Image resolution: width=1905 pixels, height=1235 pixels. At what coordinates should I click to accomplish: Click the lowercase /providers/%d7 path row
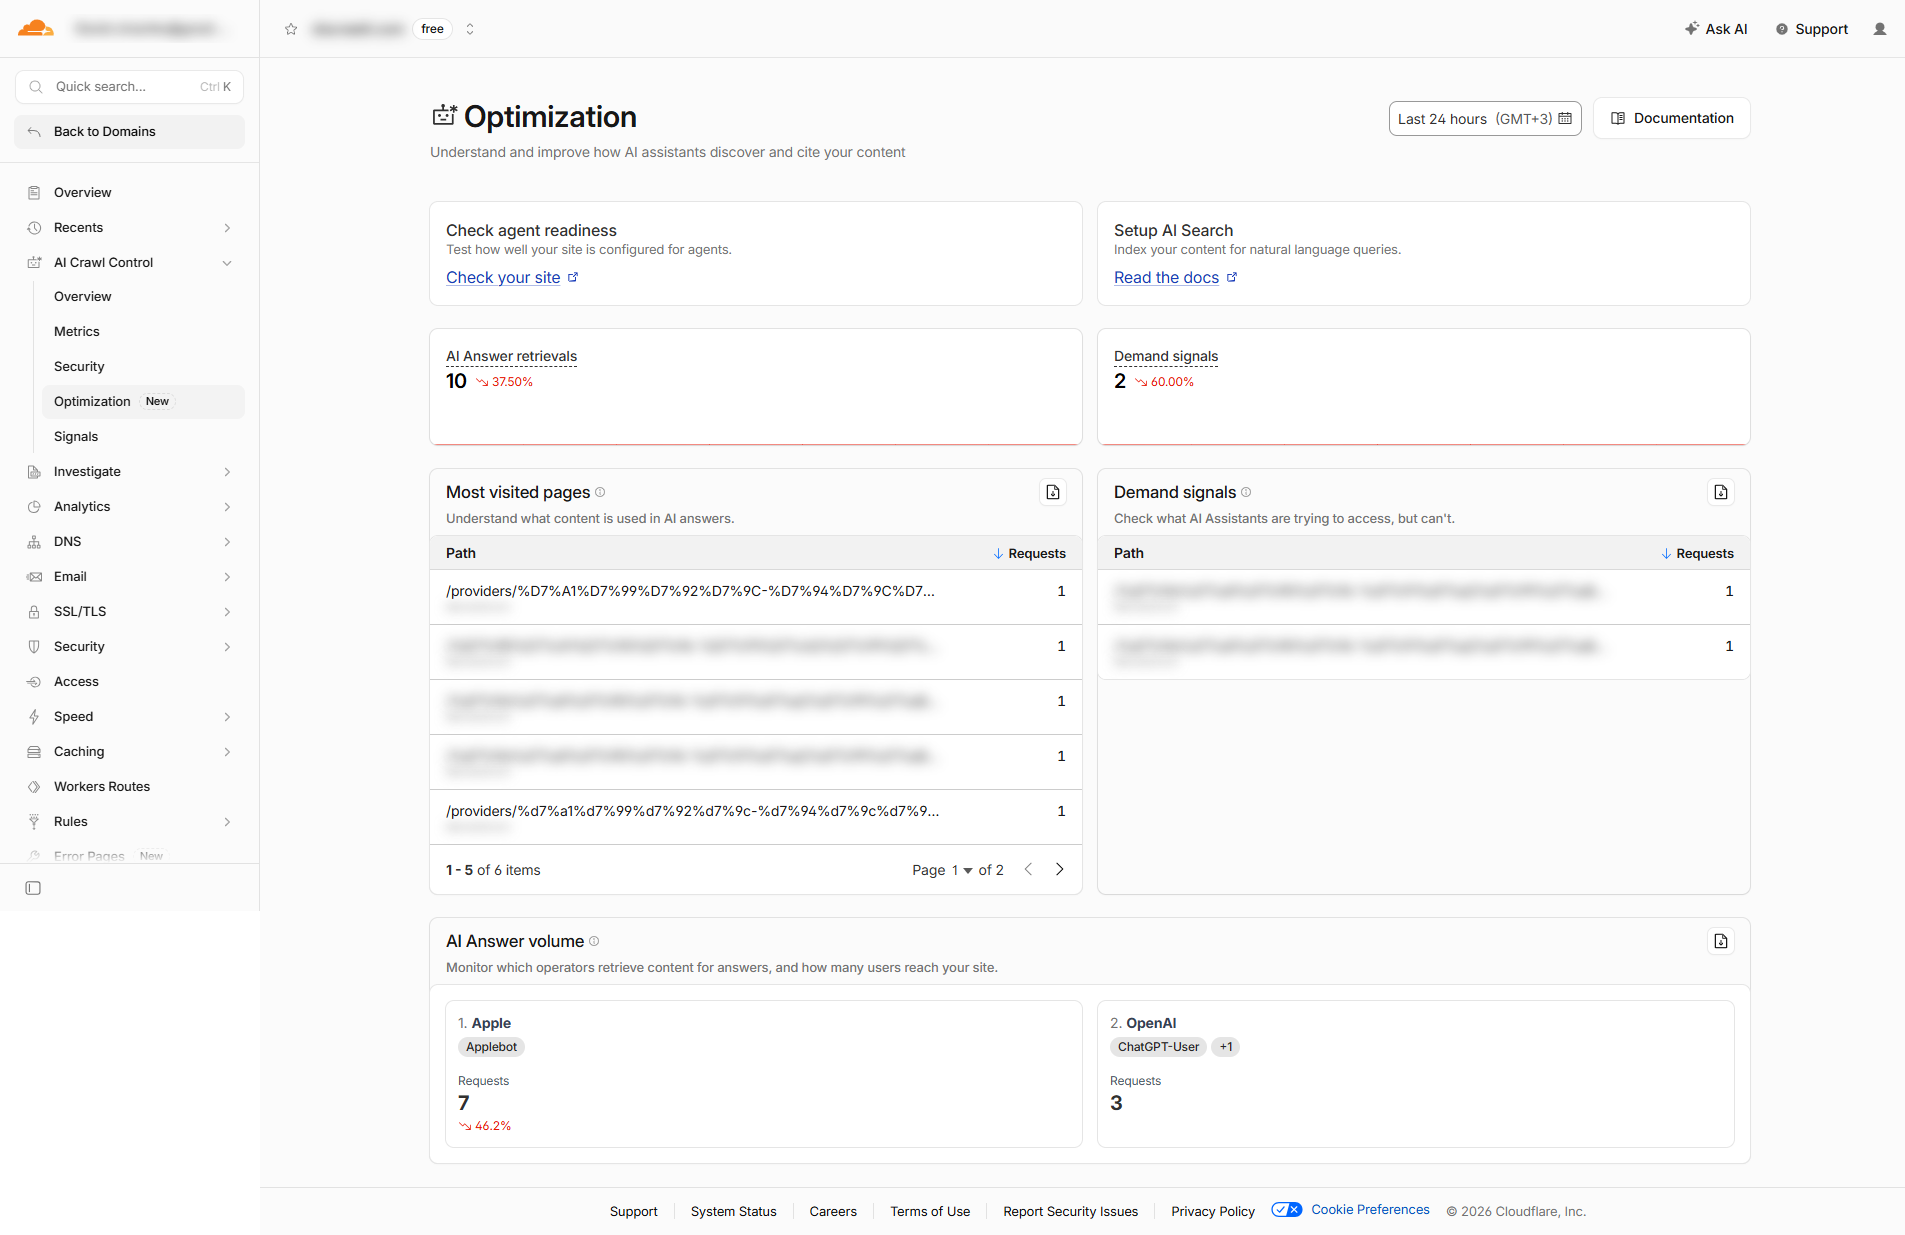click(756, 818)
